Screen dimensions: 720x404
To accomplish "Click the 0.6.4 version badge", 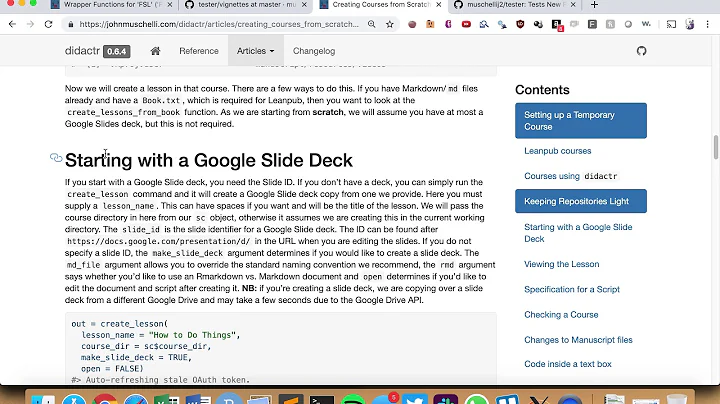I will coord(117,51).
